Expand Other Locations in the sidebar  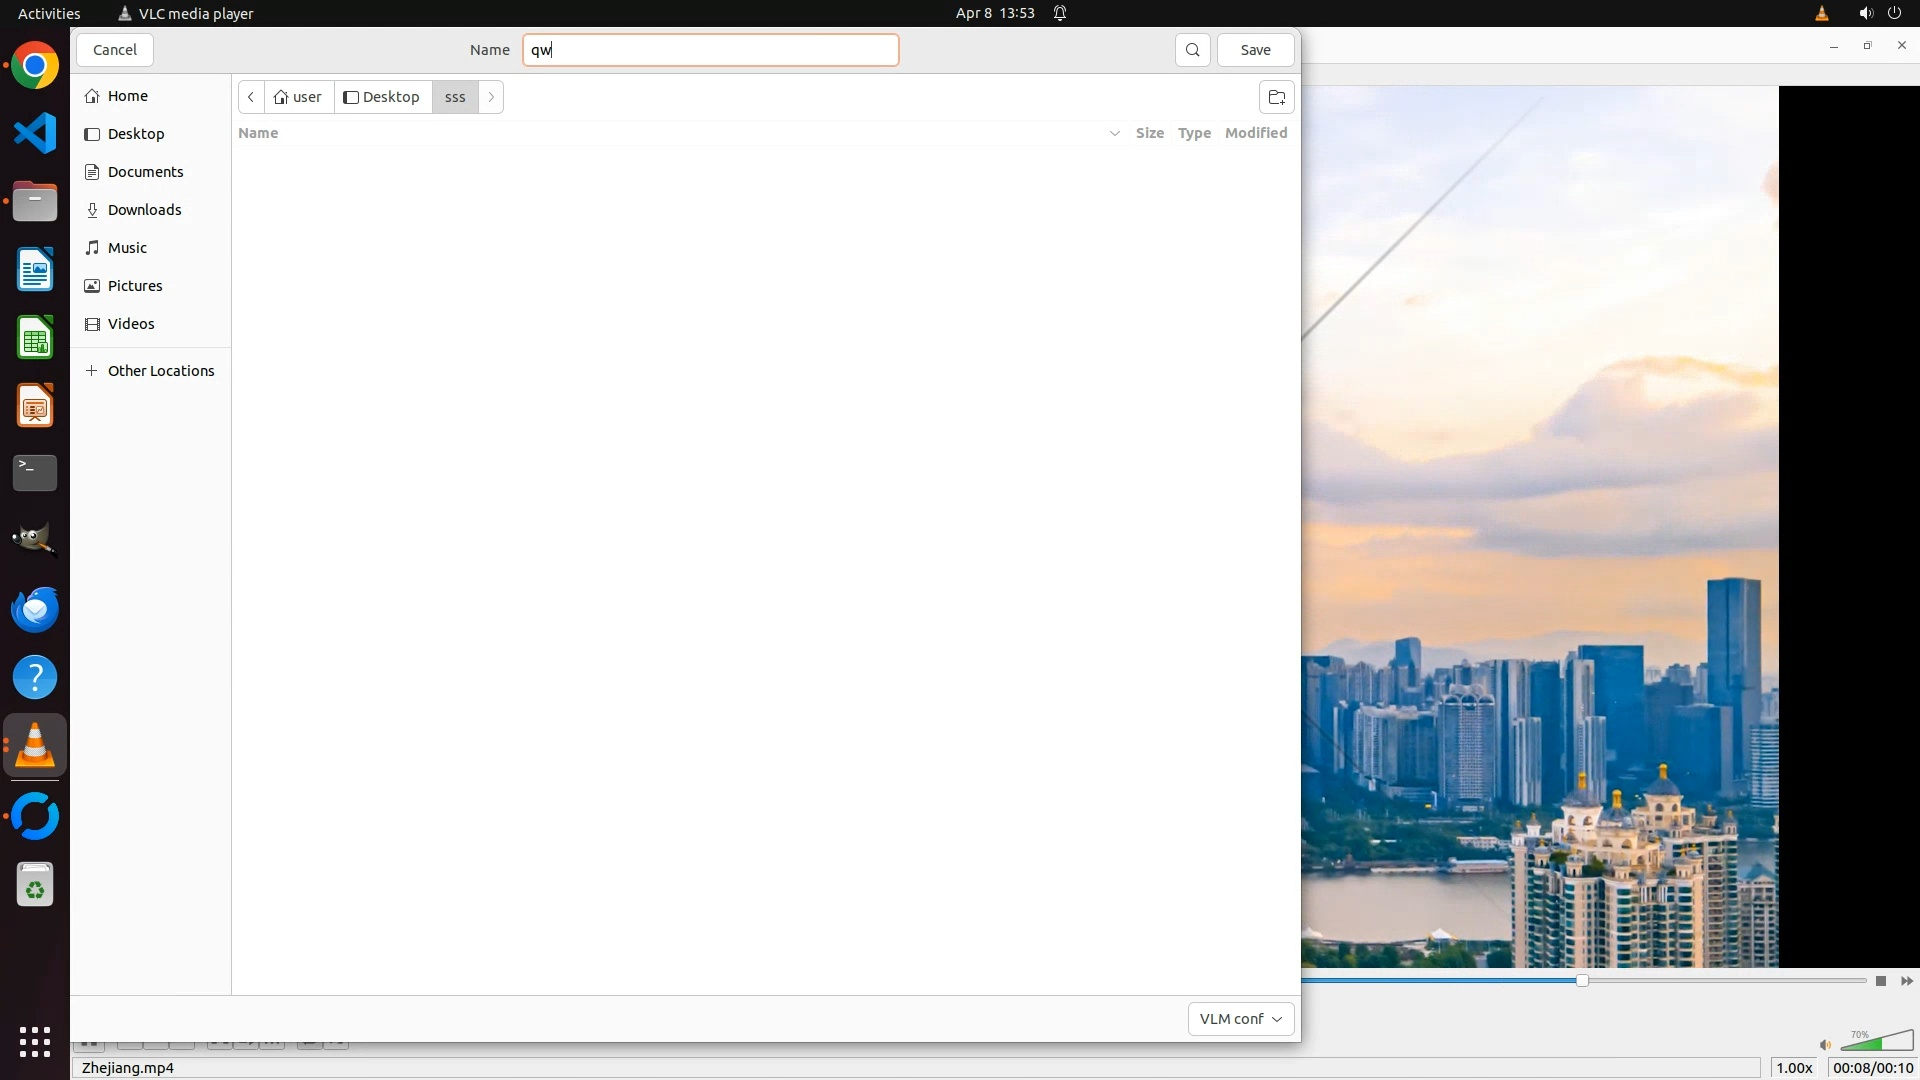coord(160,371)
